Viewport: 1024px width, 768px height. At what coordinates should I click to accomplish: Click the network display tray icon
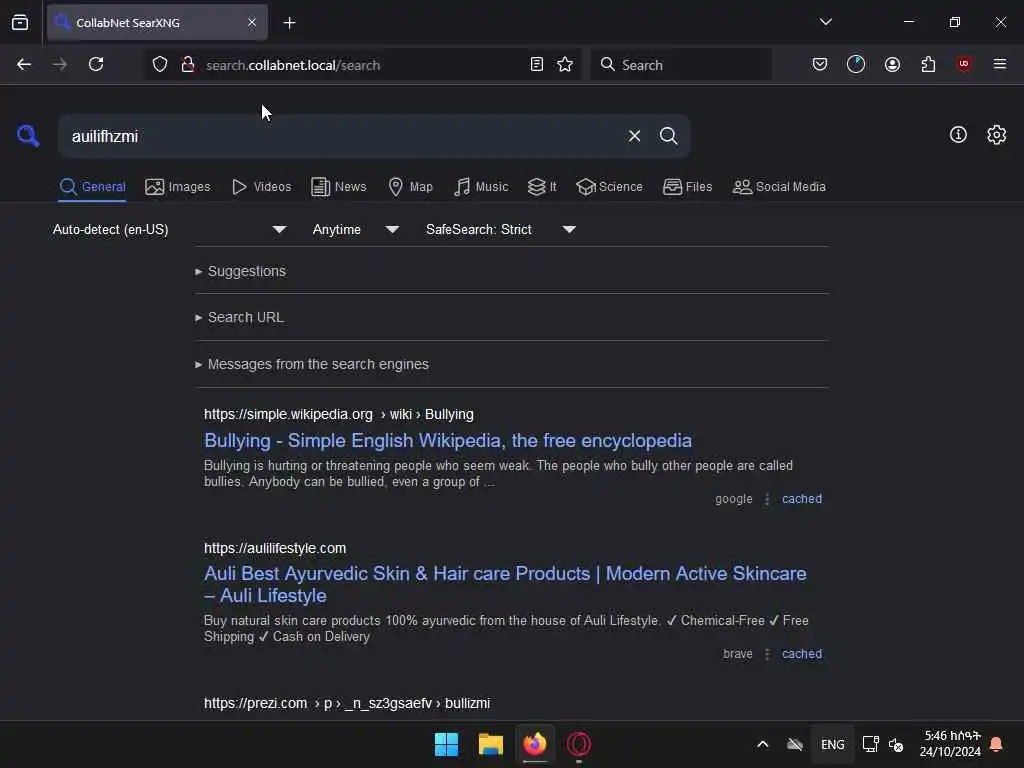870,744
